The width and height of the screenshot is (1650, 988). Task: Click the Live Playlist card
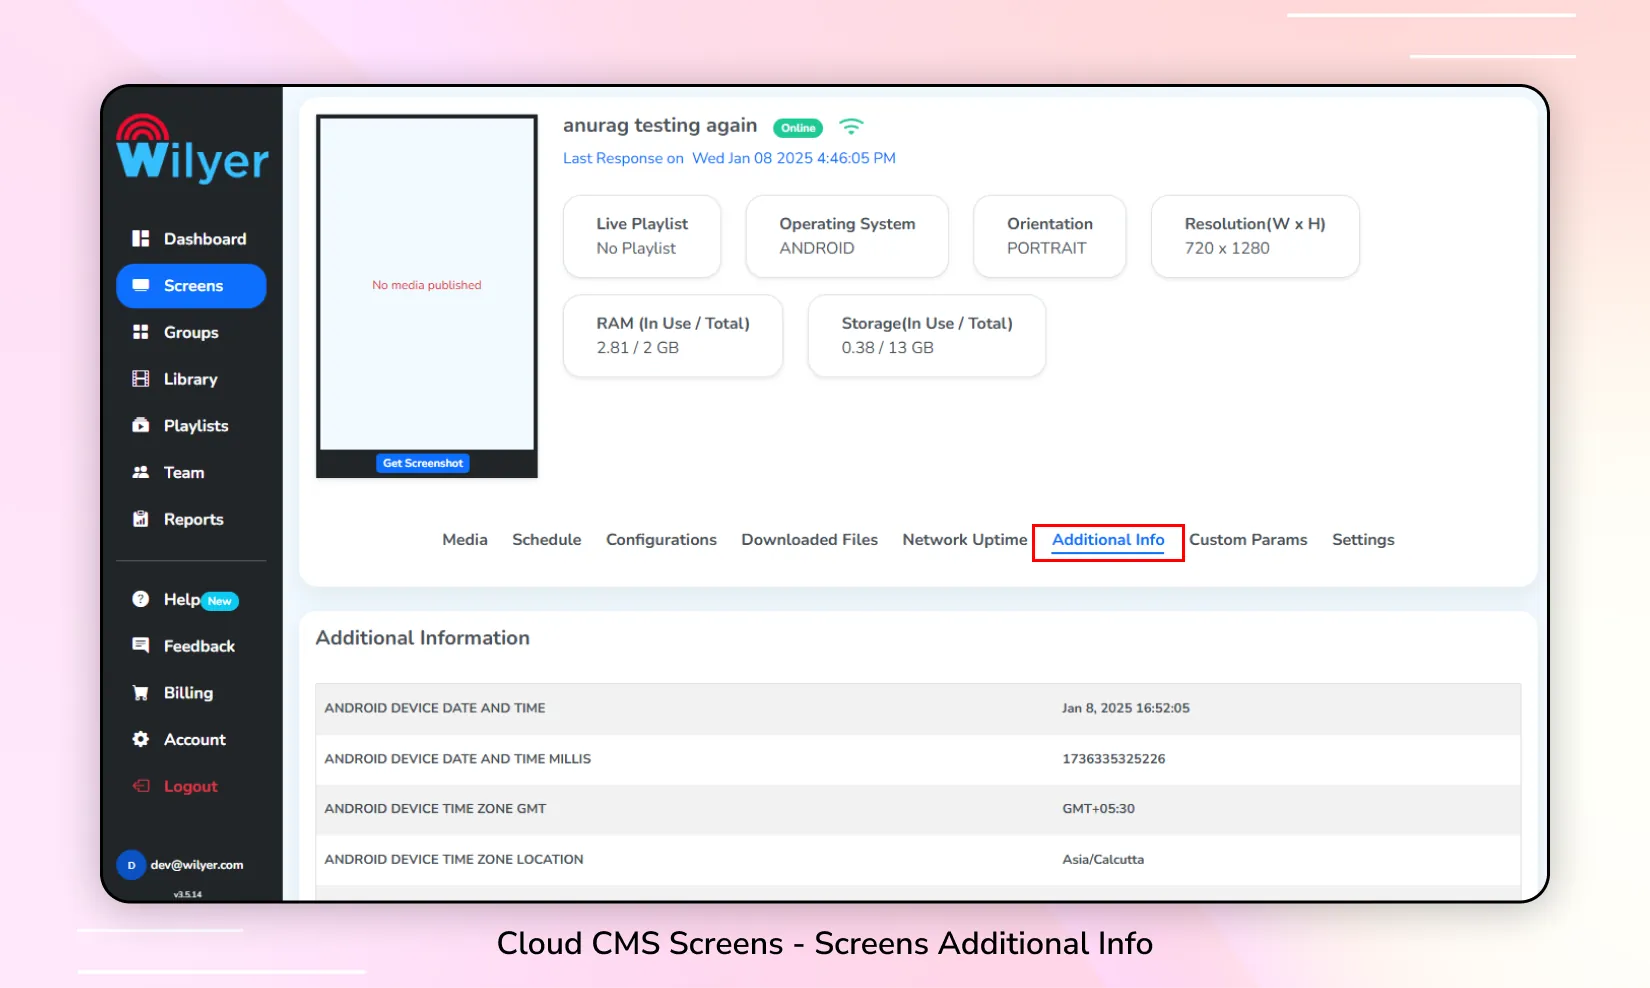point(642,236)
